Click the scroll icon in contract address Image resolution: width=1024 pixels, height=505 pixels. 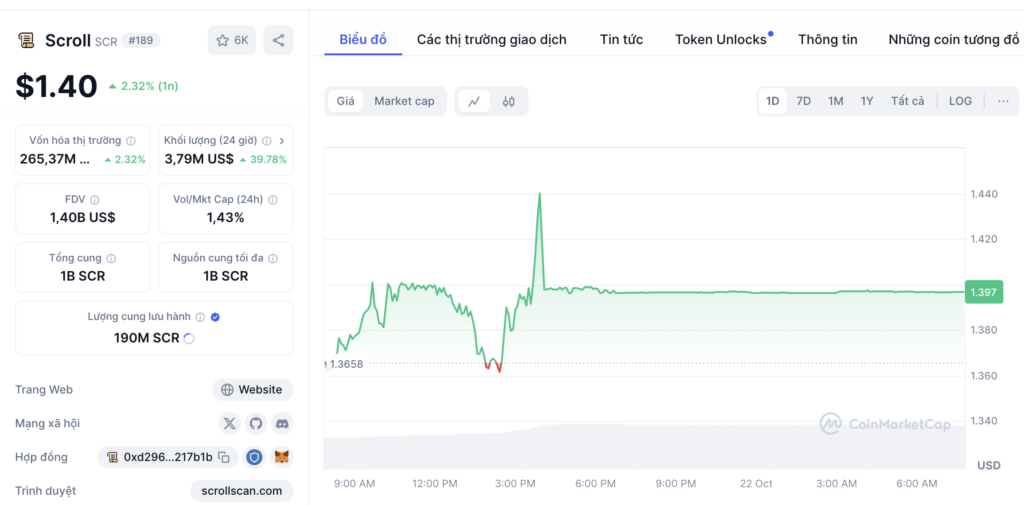(112, 457)
